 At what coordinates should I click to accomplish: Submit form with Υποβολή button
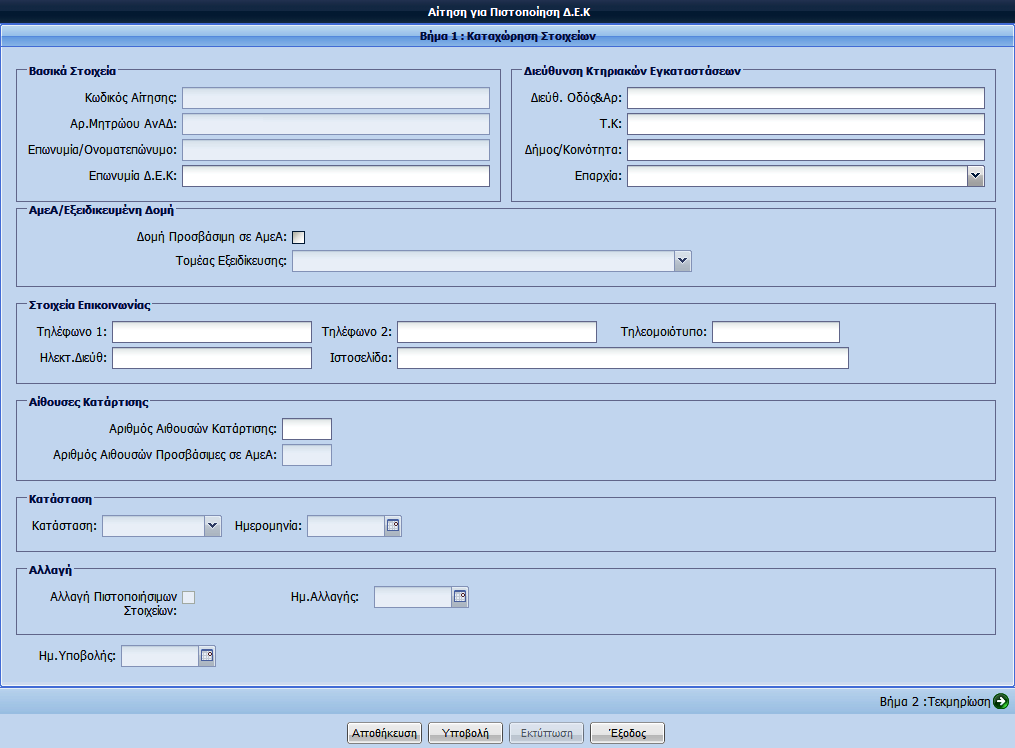point(465,733)
